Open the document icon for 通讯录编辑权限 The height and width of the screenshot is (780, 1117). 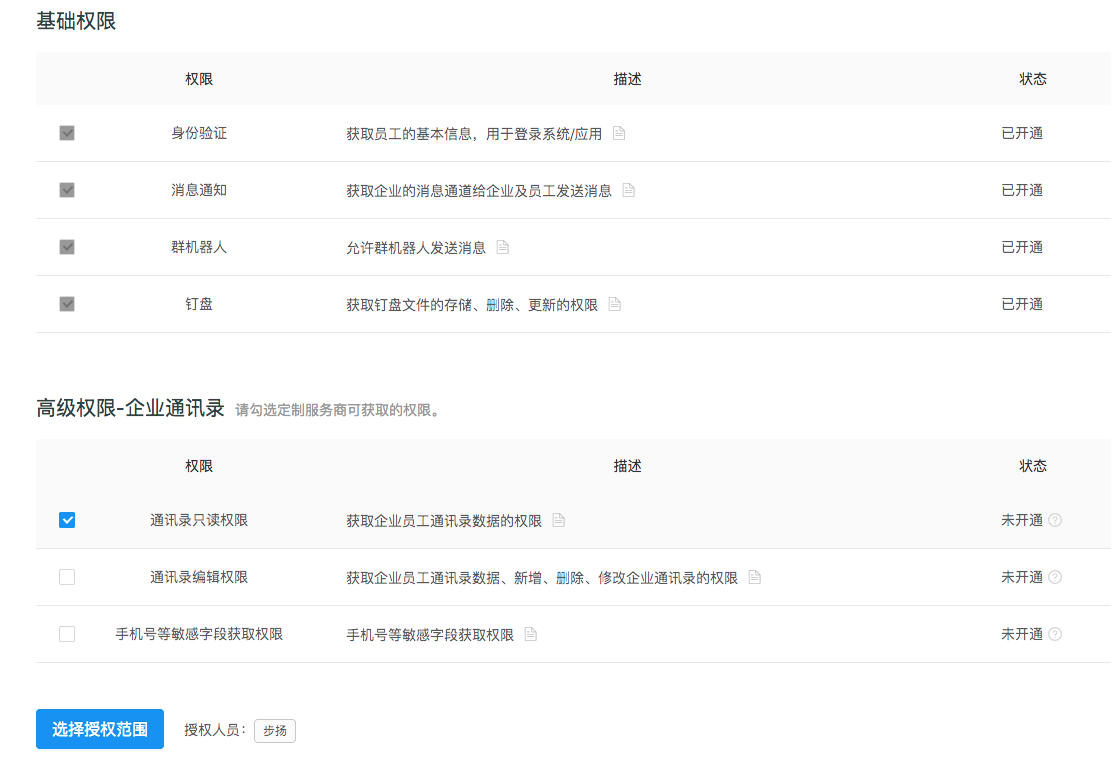[x=753, y=577]
